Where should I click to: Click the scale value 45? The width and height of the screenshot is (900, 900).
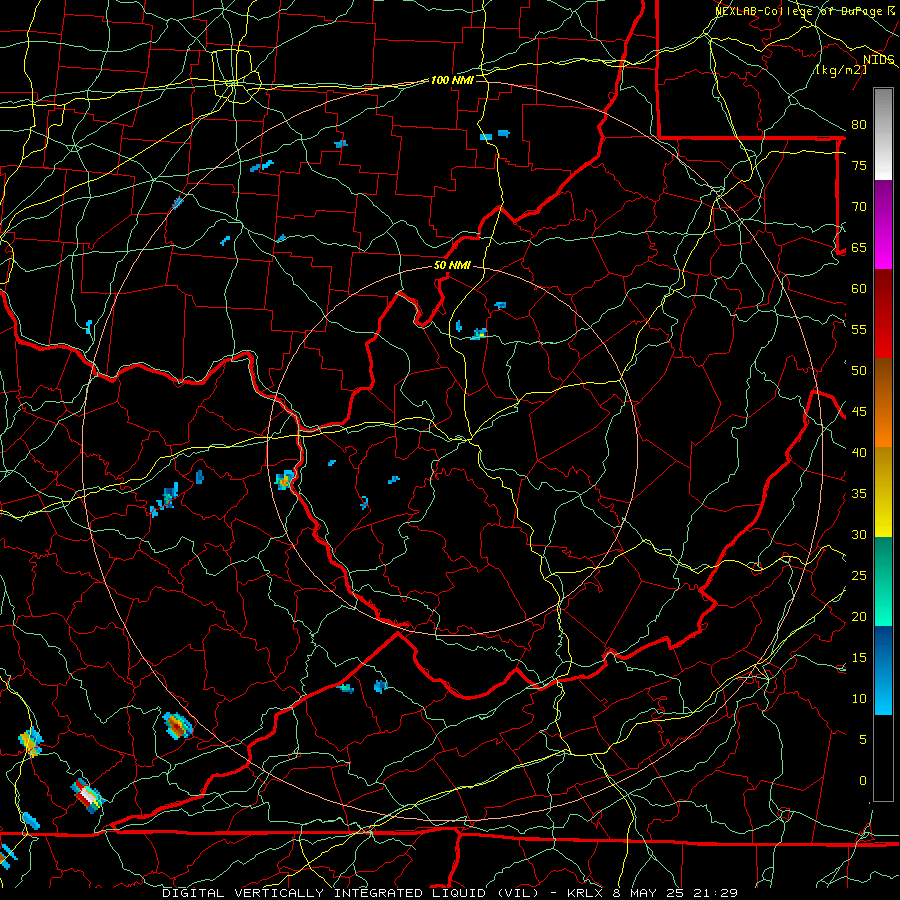(859, 412)
